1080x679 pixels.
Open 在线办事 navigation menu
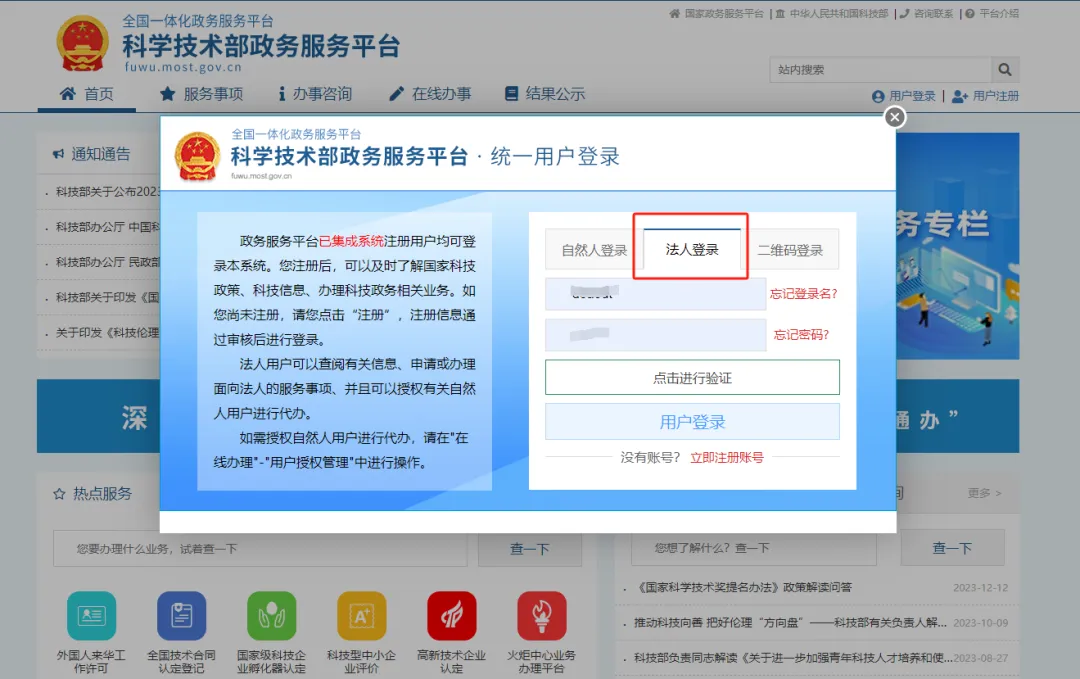point(429,94)
